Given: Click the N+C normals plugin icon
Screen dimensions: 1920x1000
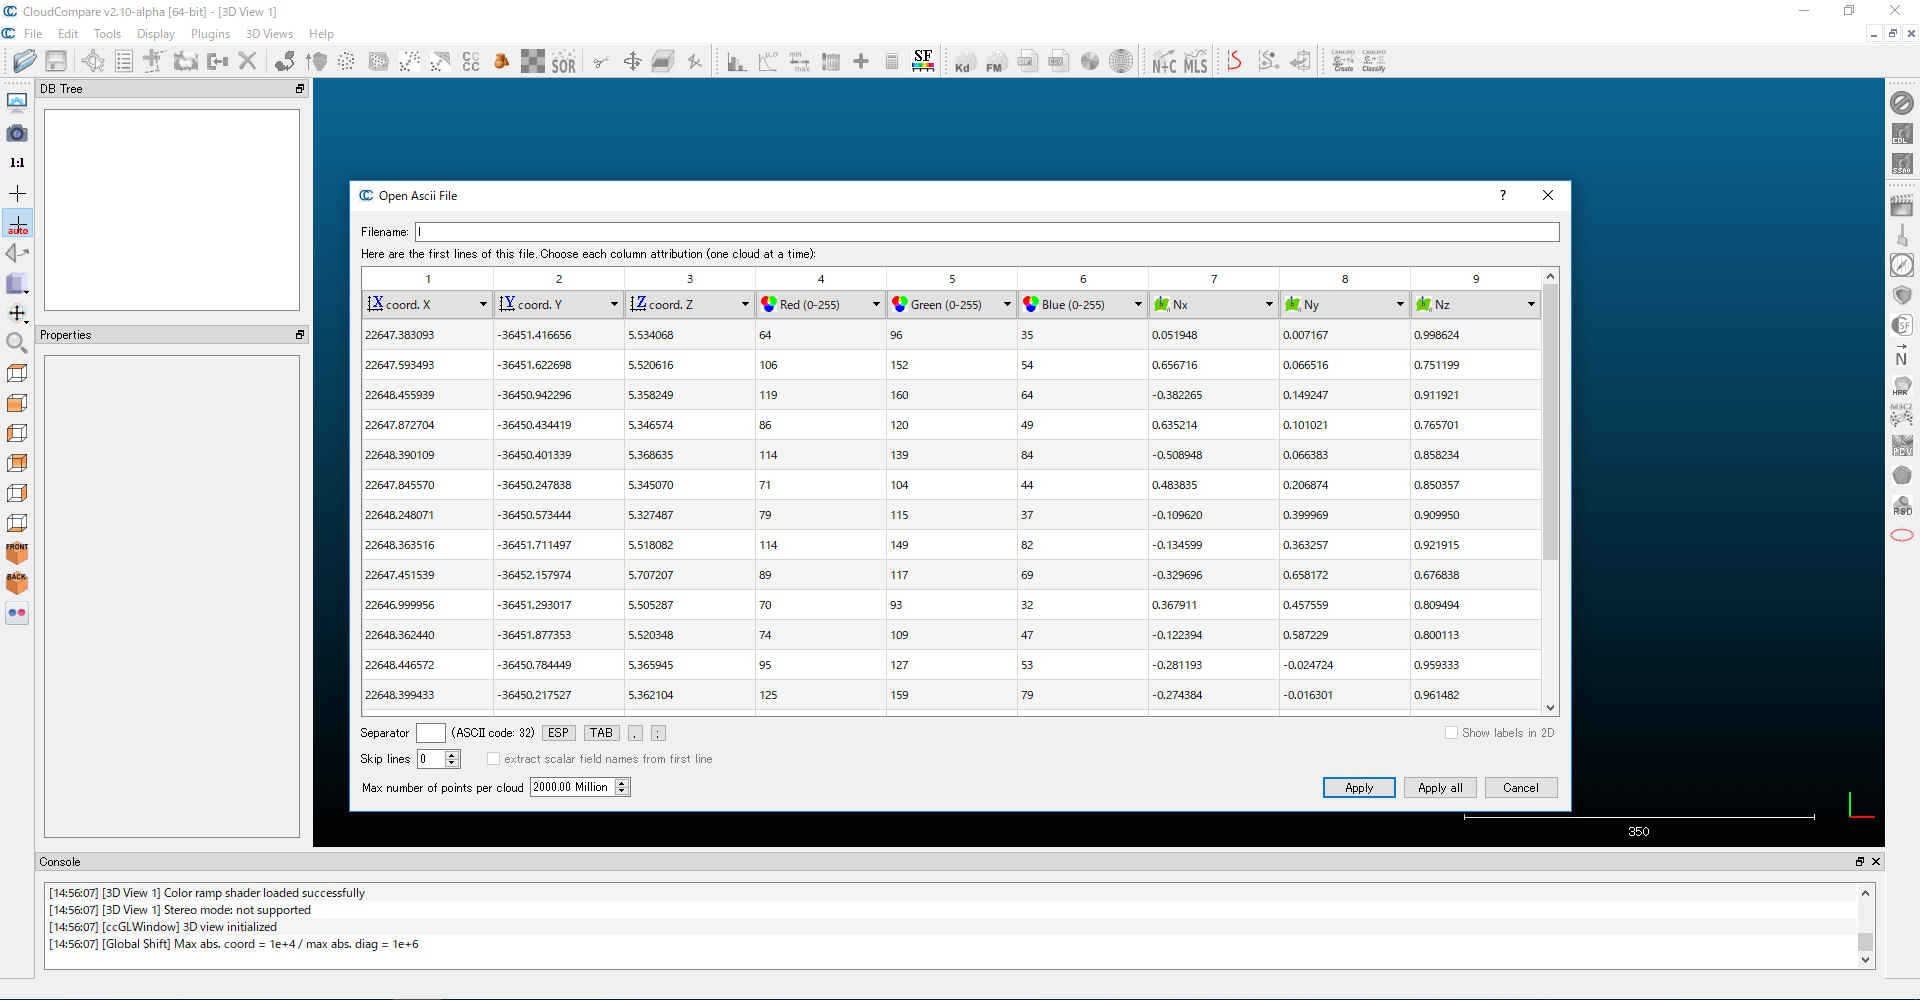Looking at the screenshot, I should (x=1164, y=62).
